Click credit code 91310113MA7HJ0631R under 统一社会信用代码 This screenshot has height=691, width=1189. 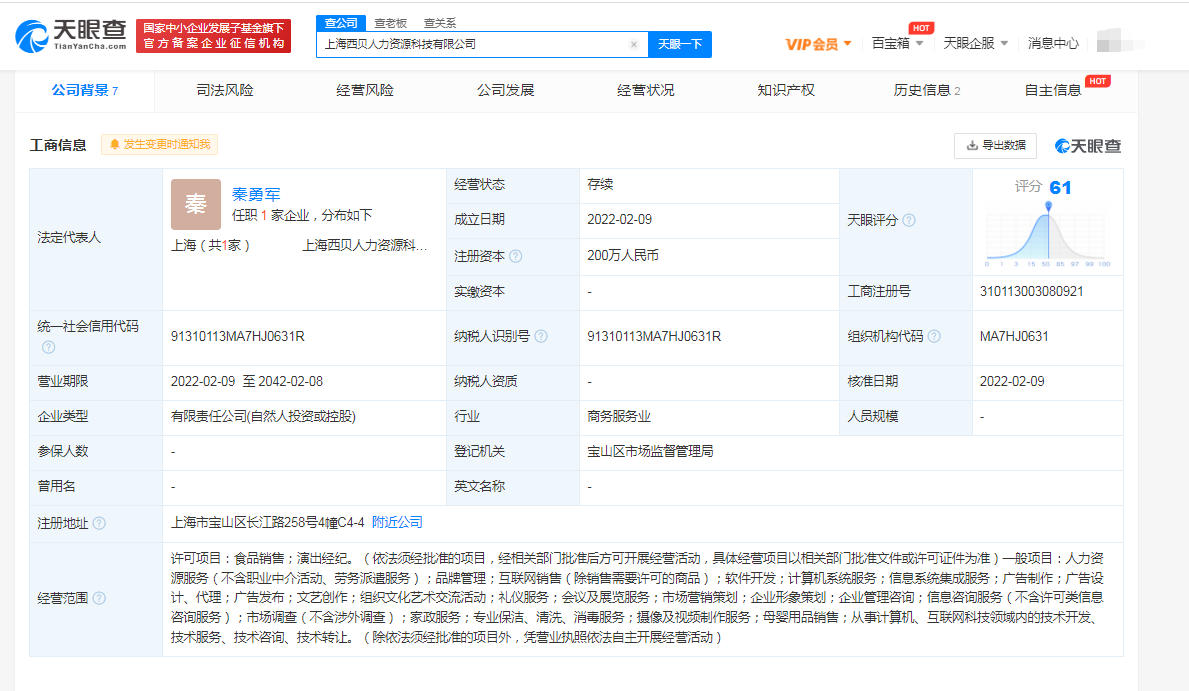pyautogui.click(x=237, y=336)
